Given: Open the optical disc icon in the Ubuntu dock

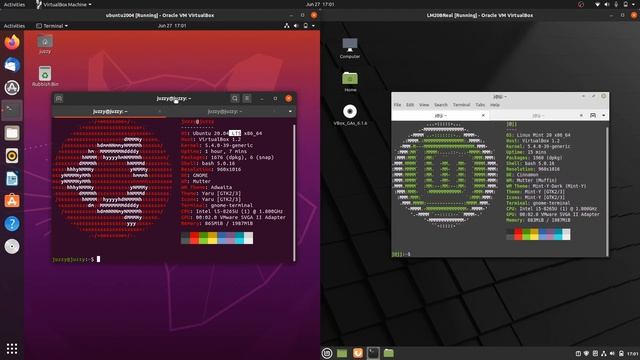Looking at the screenshot, I should click(x=12, y=247).
